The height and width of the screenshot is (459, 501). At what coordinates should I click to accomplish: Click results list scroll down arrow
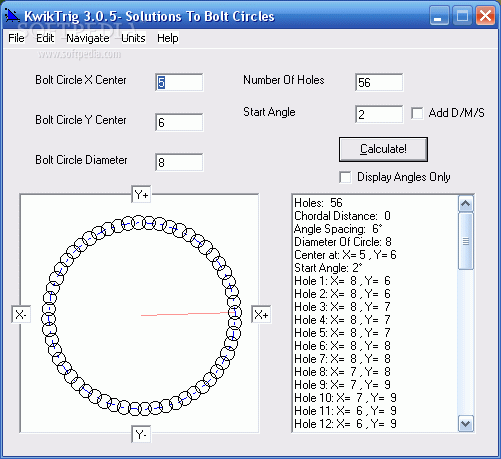click(466, 424)
